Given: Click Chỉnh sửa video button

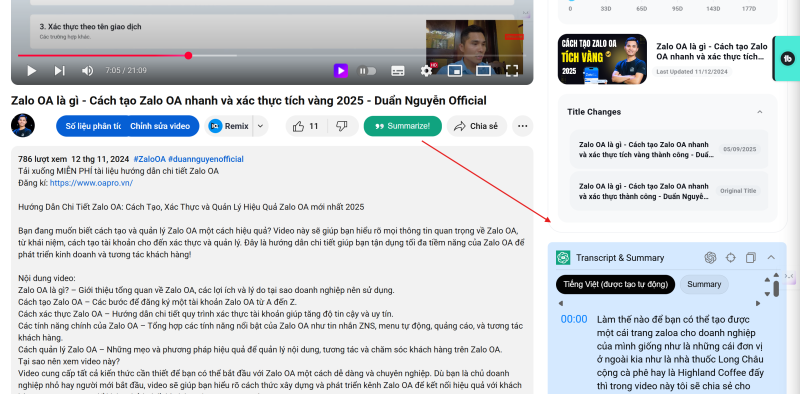Looking at the screenshot, I should (160, 126).
